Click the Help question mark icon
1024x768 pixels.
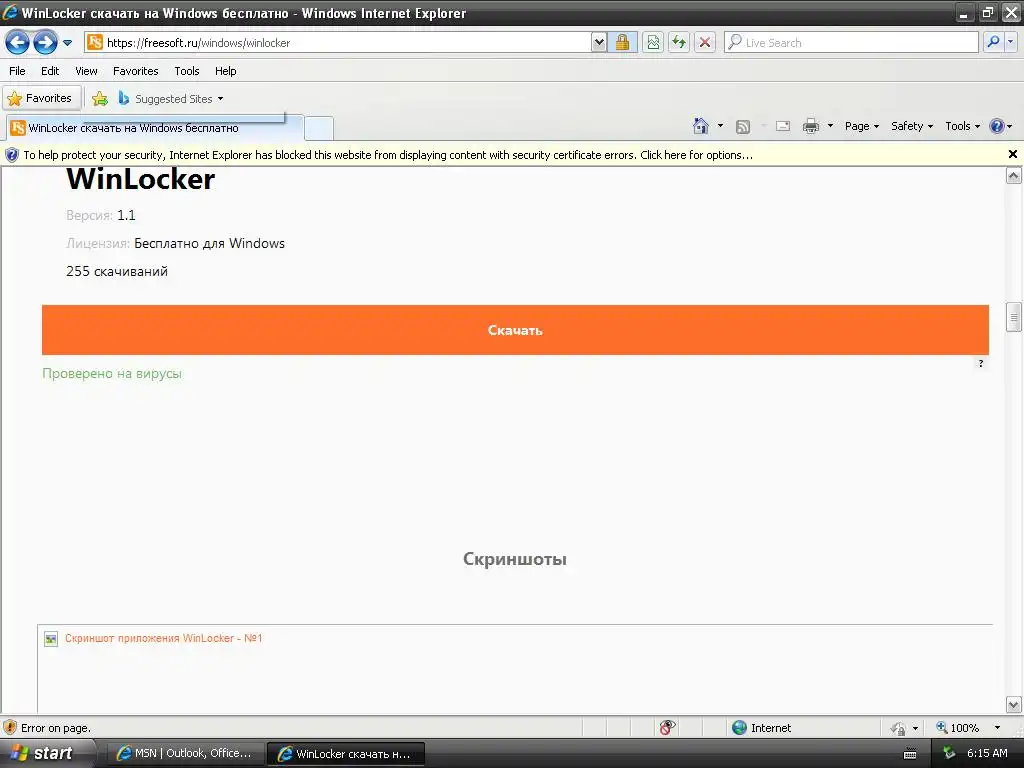click(x=997, y=126)
